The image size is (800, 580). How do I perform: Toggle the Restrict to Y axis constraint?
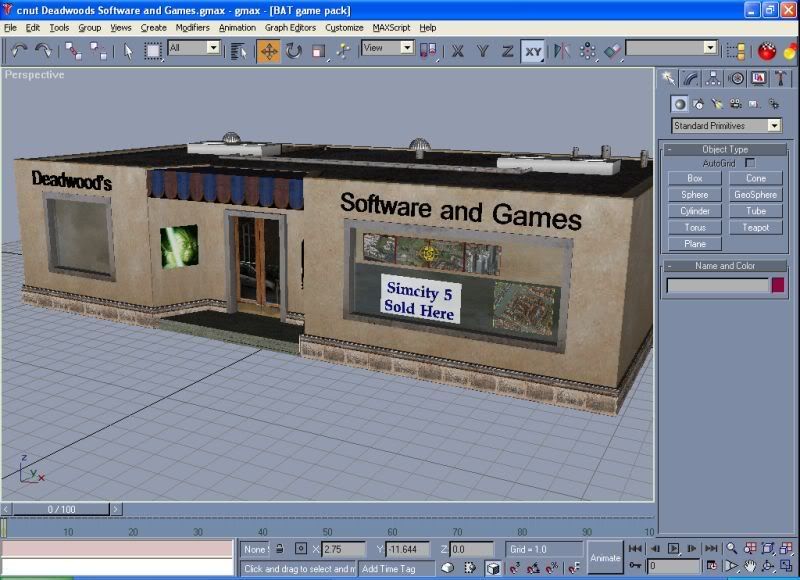(x=482, y=51)
